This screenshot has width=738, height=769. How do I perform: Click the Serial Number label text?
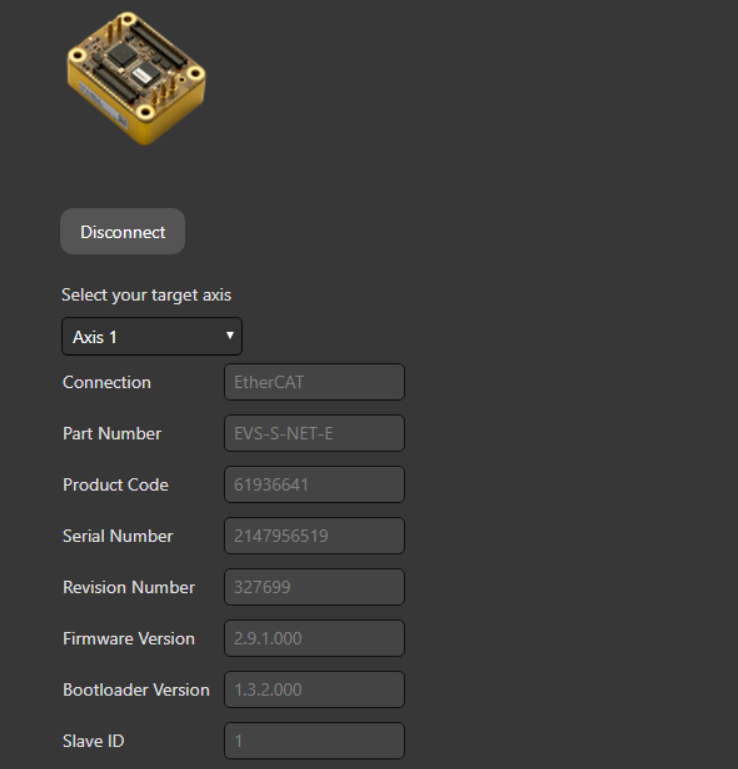coord(118,536)
